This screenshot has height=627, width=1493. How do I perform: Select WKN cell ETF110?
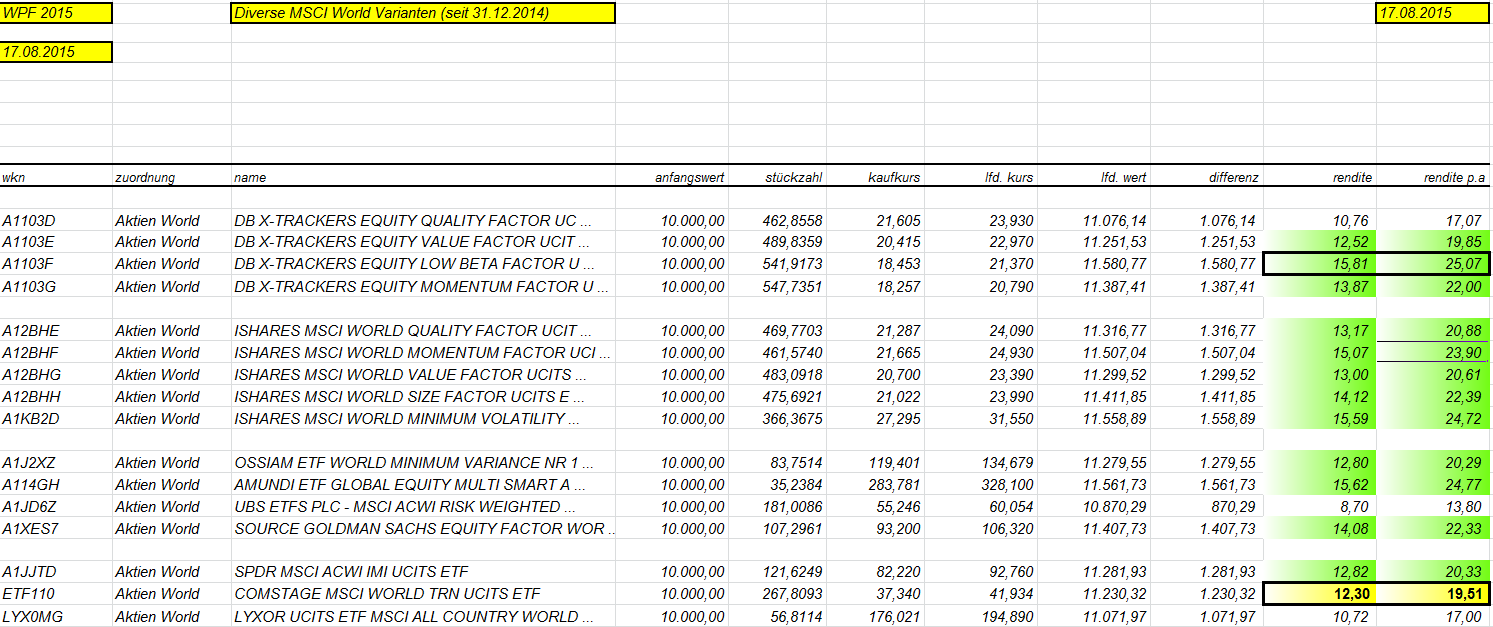[56, 594]
